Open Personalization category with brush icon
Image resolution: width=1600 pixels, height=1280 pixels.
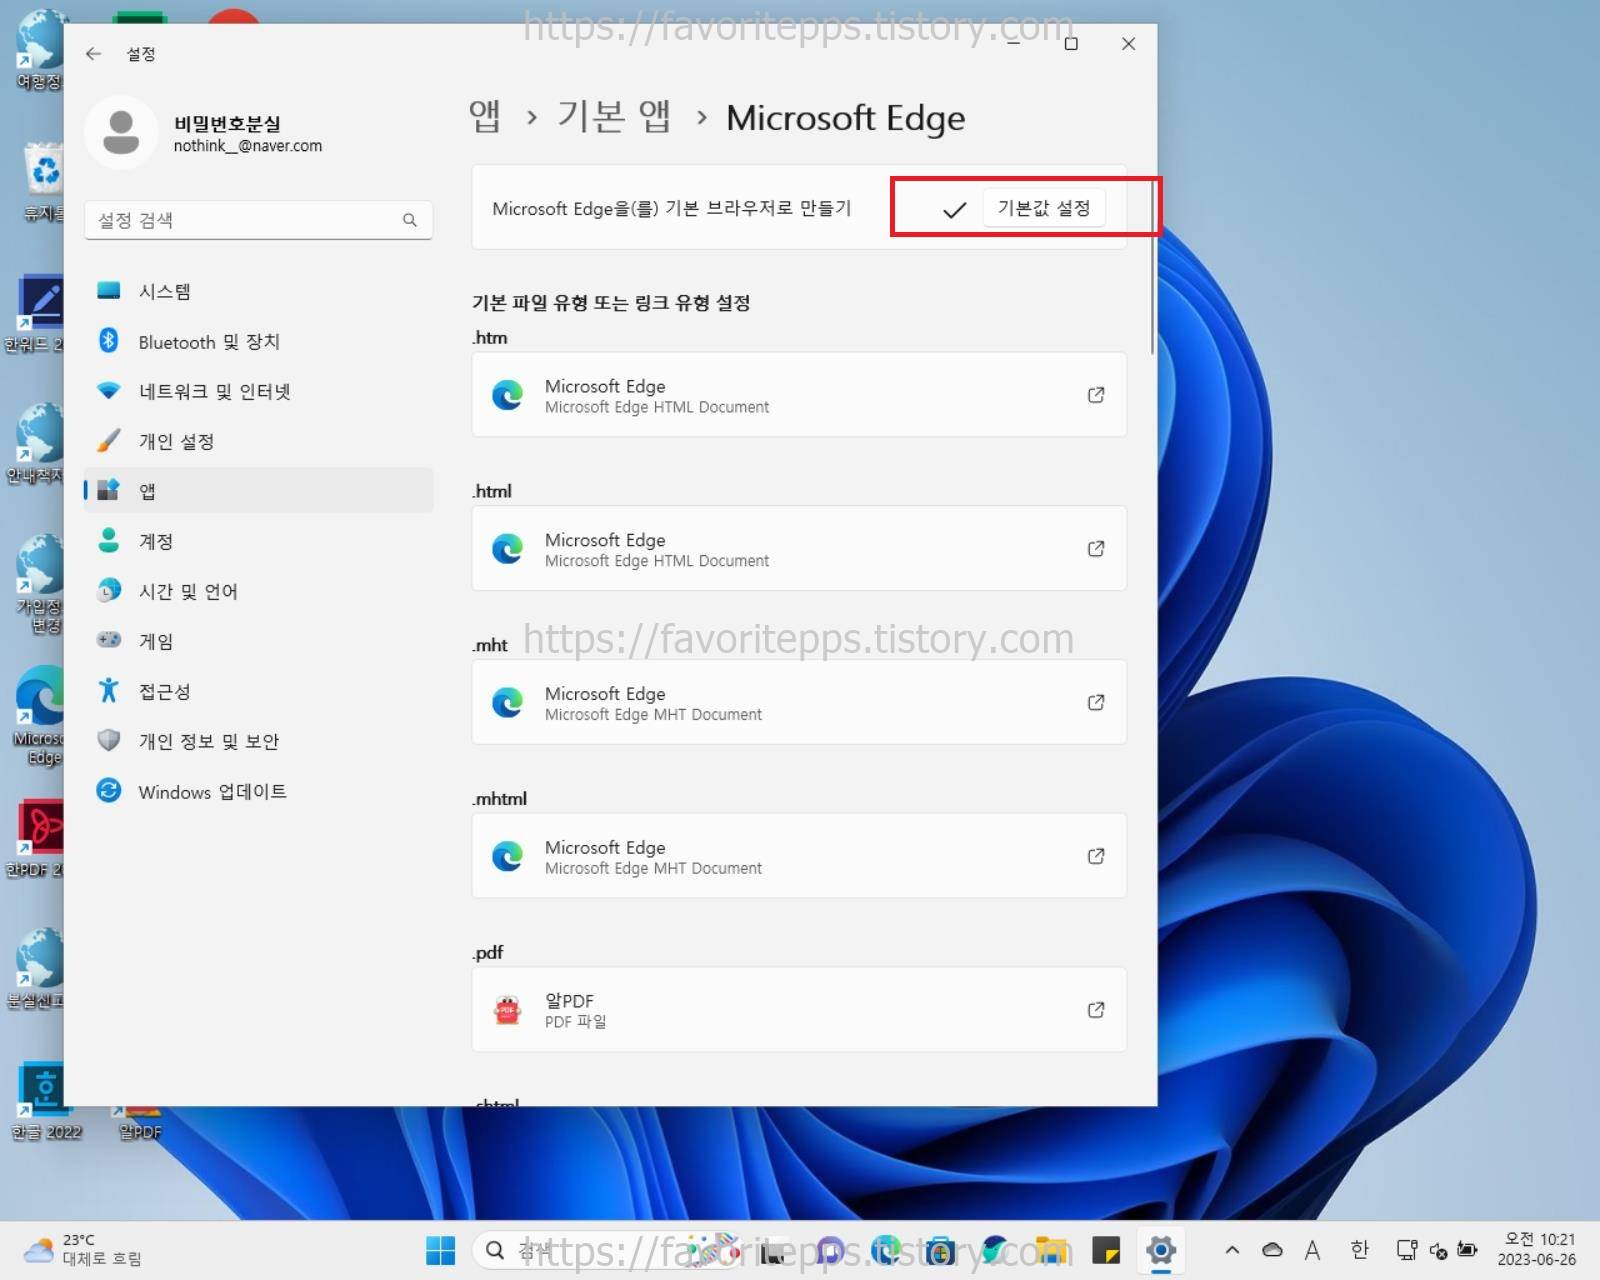pos(258,441)
